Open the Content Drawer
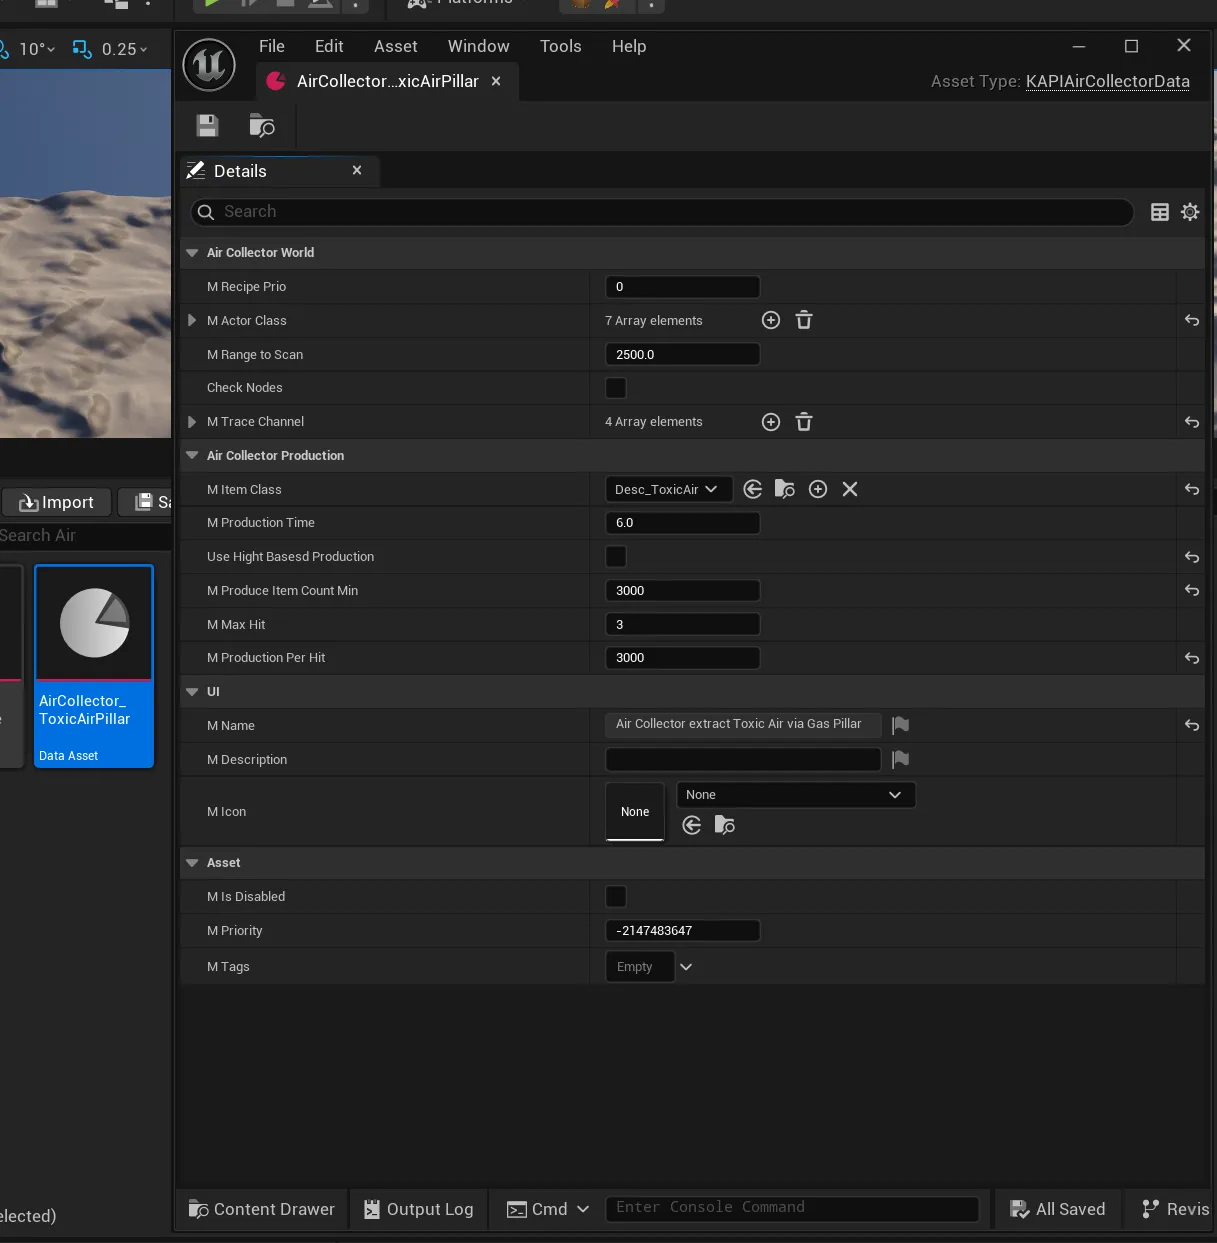Image resolution: width=1217 pixels, height=1243 pixels. tap(262, 1209)
